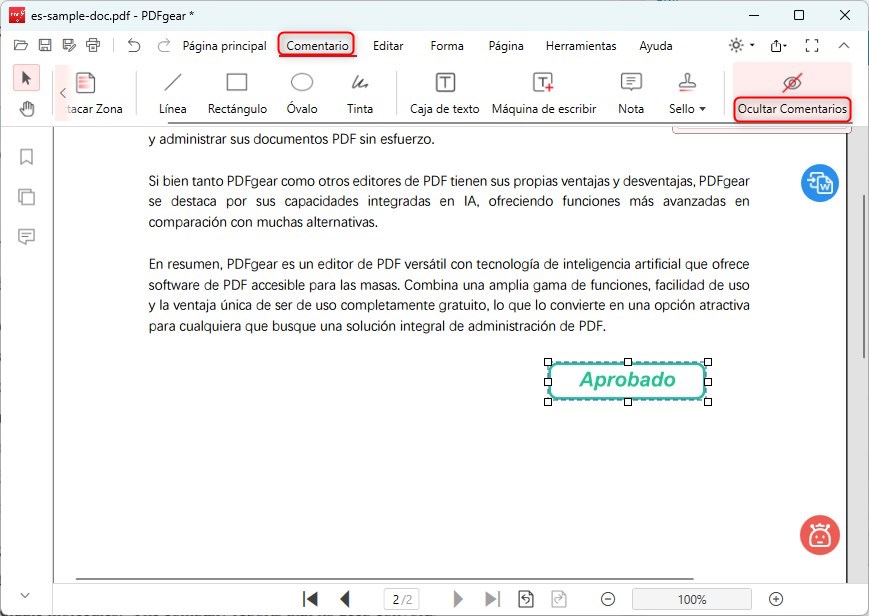Image resolution: width=869 pixels, height=616 pixels.
Task: Choose the Óvalo shape tool
Action: [x=301, y=92]
